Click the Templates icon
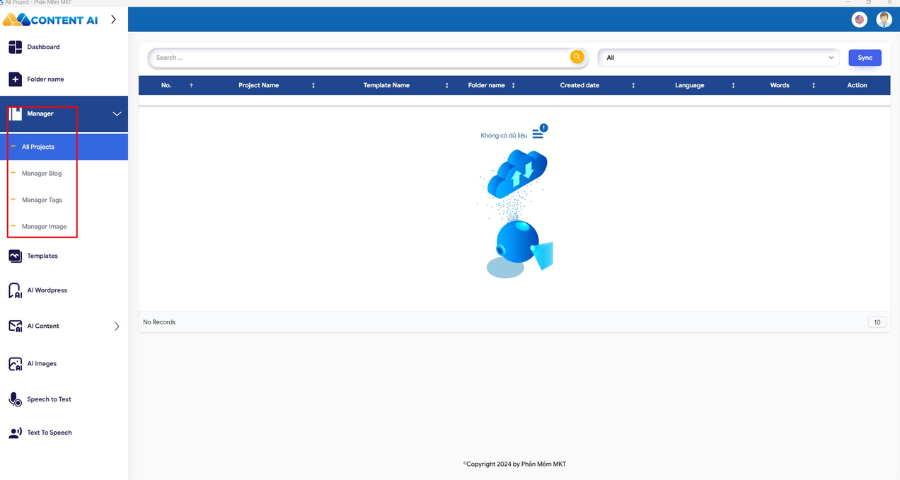 15,256
